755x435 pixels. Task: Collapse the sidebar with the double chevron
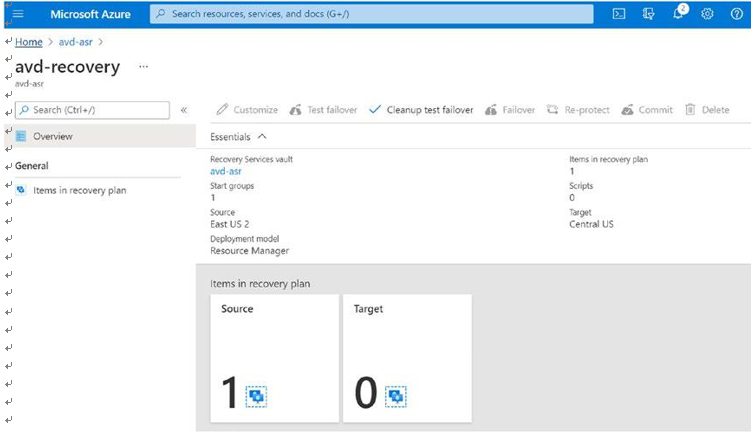pos(184,110)
